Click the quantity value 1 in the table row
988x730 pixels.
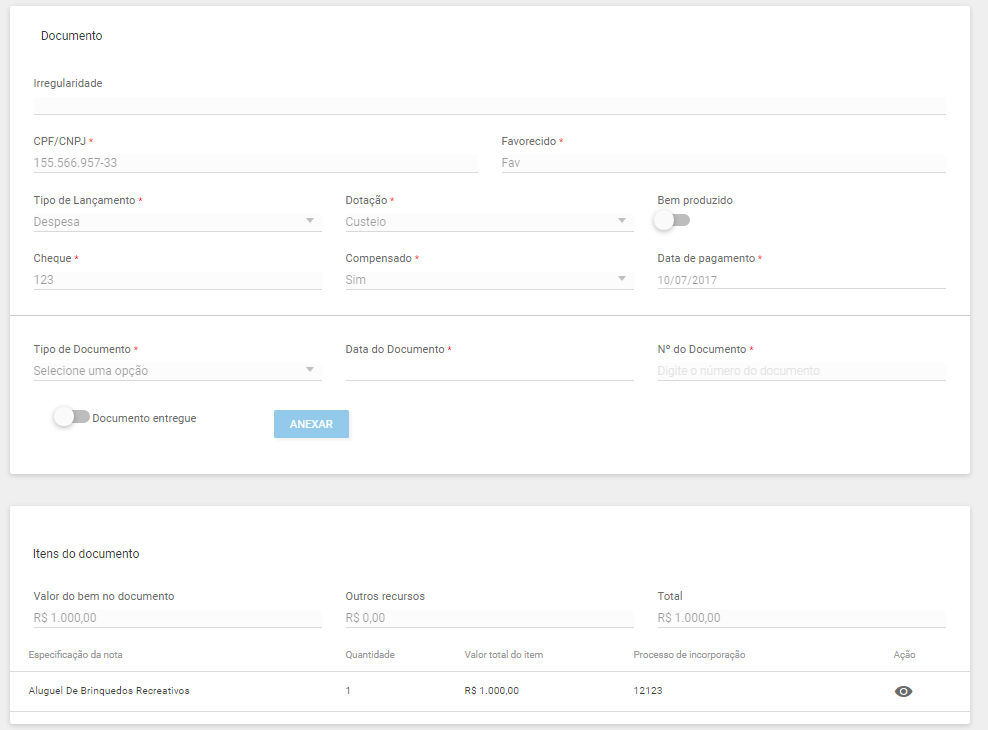348,691
